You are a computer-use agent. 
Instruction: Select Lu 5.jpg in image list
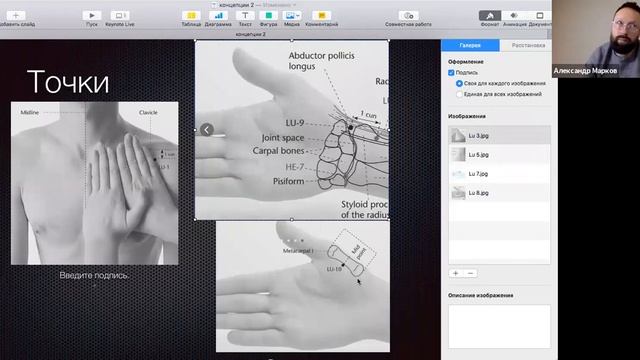point(500,155)
